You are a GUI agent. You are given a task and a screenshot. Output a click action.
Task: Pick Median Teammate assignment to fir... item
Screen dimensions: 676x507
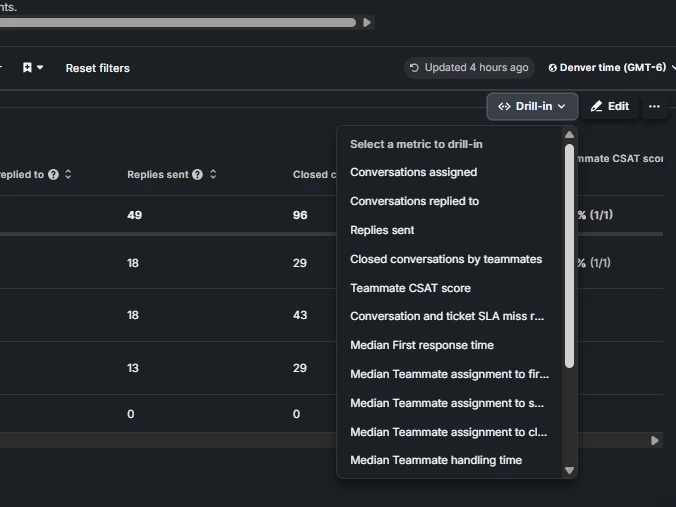(450, 374)
